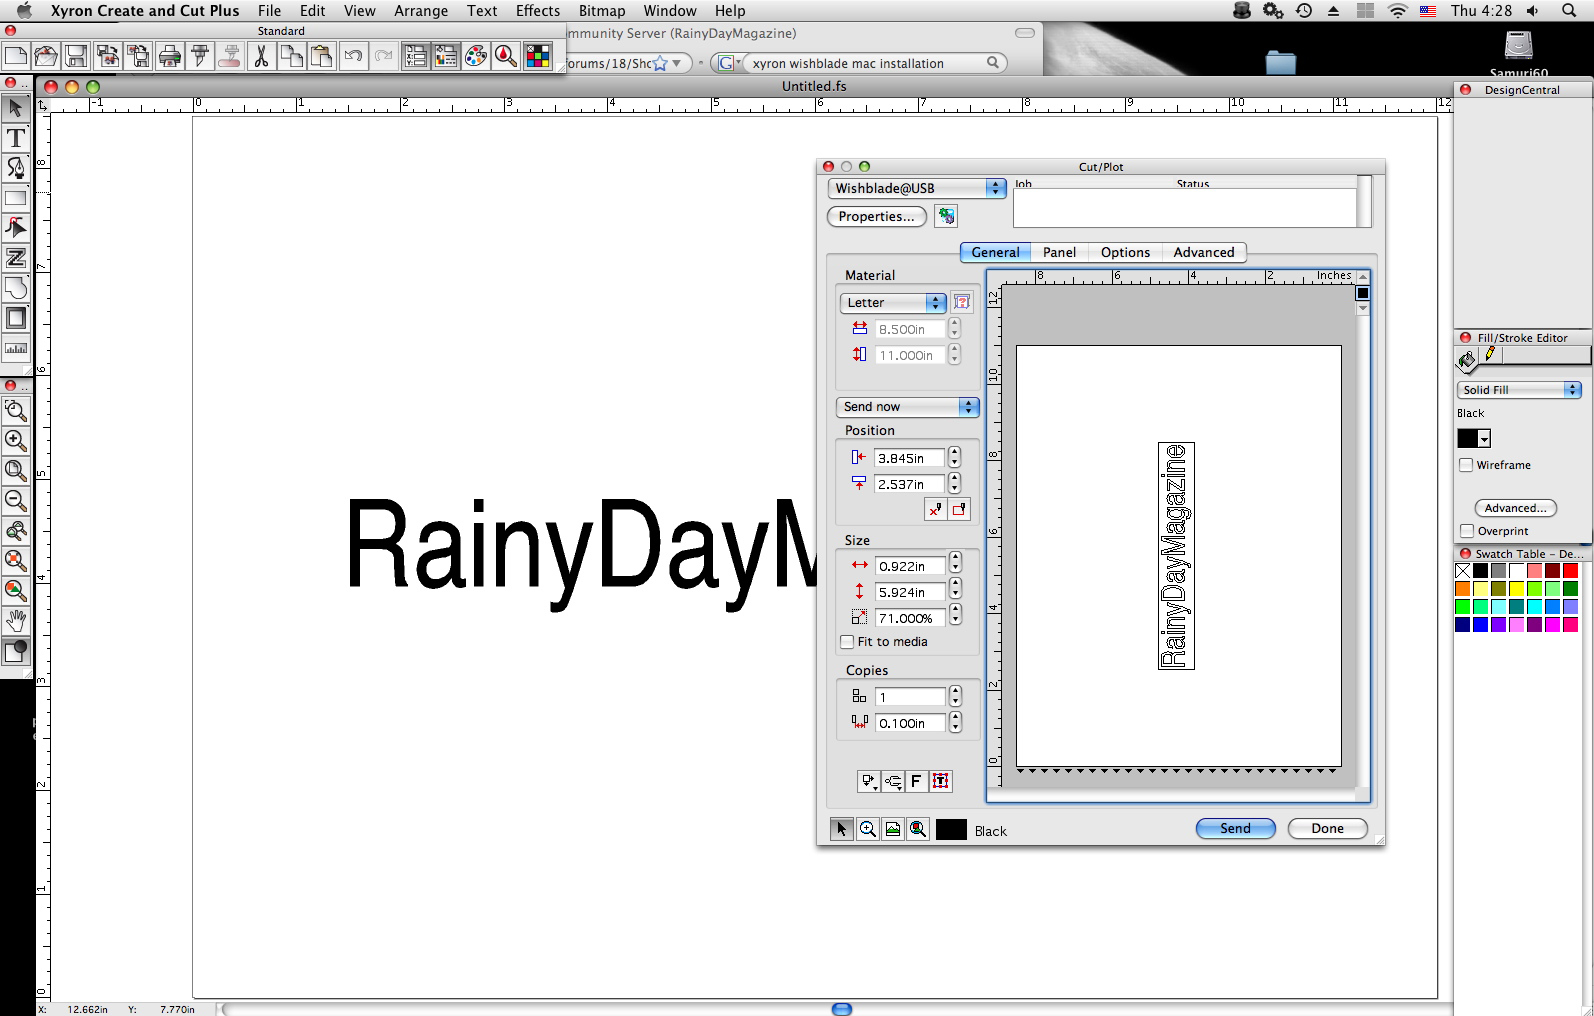Switch to the Panel tab

[1059, 252]
